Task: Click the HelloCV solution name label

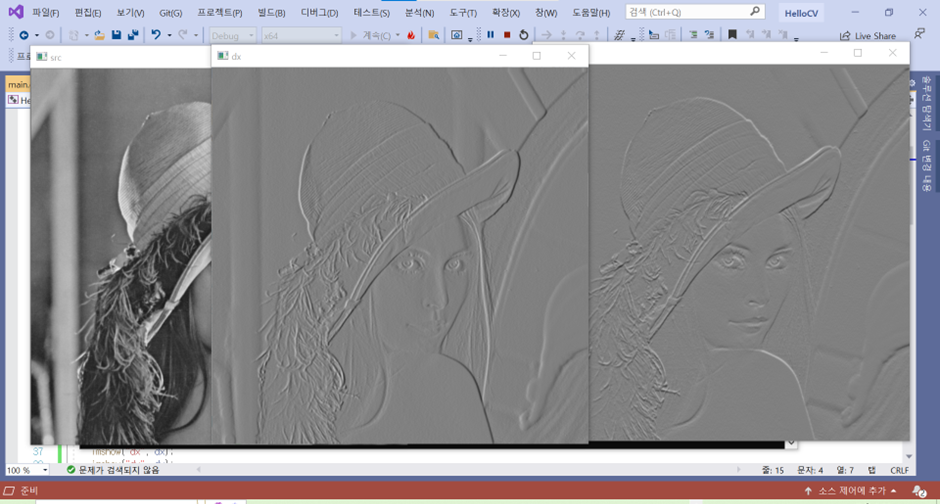Action: (x=801, y=13)
